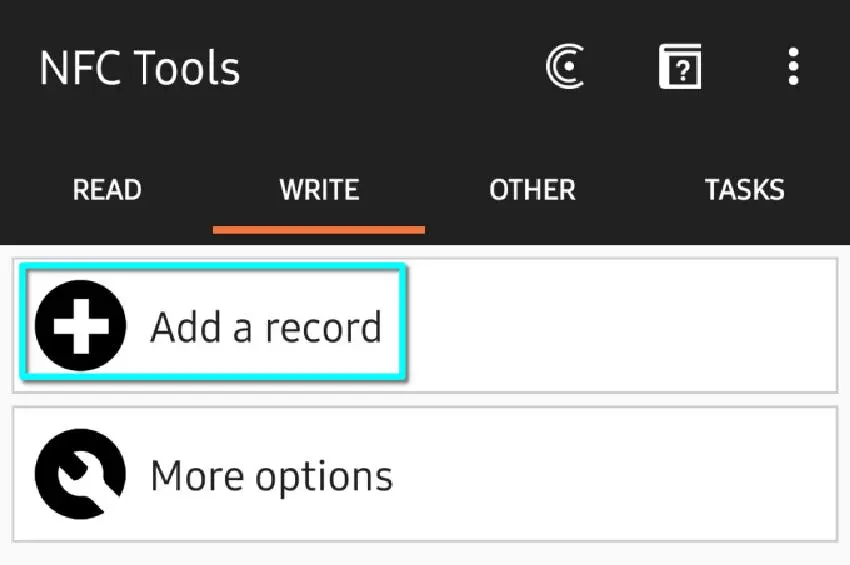Tap the white cross inside the plus icon
Viewport: 850px width, 565px height.
(x=80, y=326)
